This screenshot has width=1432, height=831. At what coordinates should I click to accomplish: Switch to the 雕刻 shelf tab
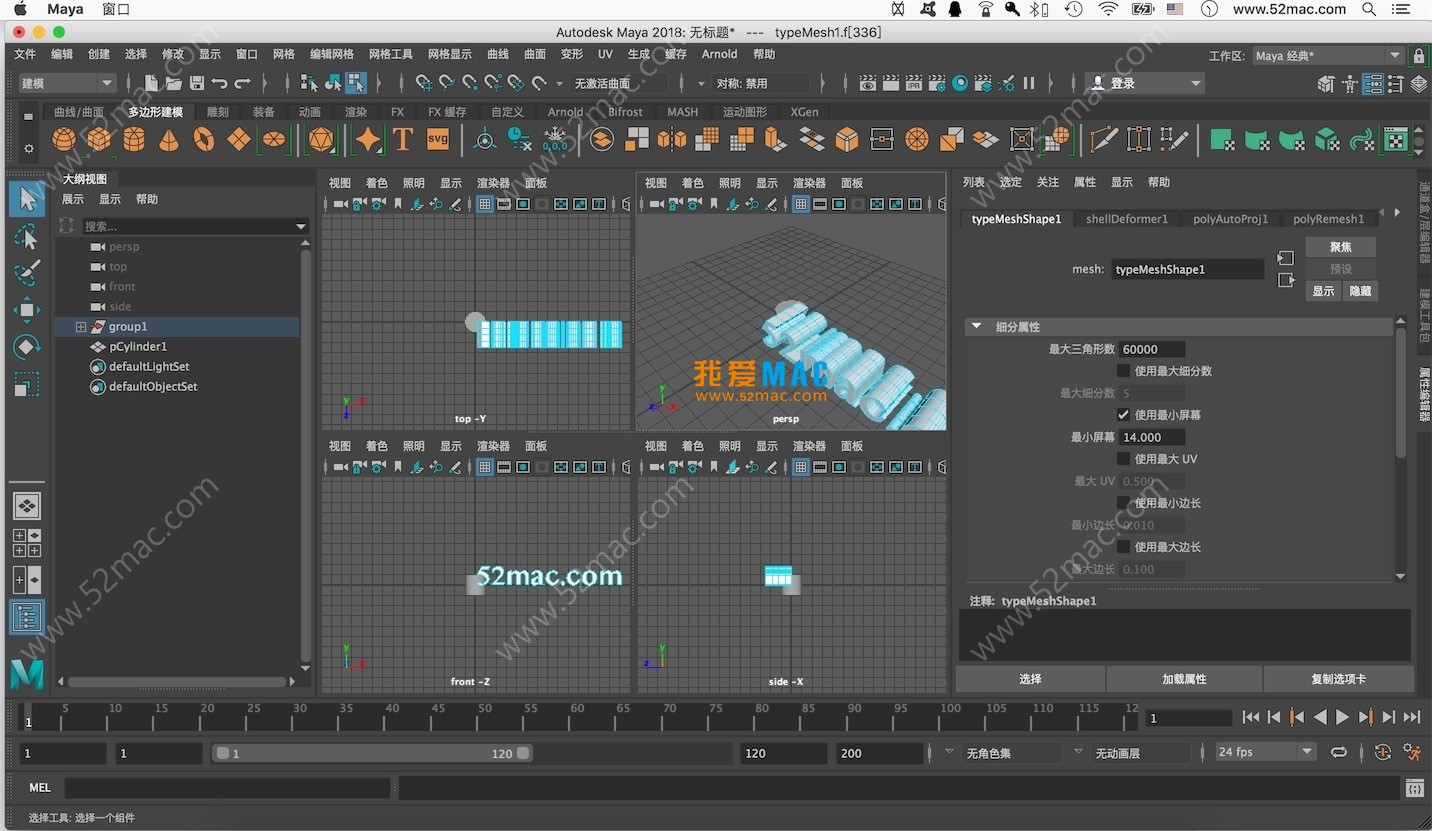218,112
